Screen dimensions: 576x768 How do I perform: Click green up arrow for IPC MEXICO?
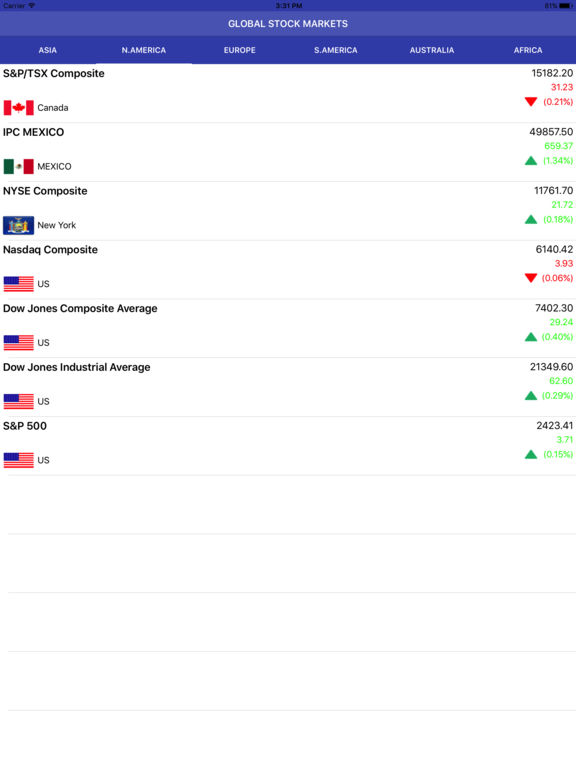531,161
